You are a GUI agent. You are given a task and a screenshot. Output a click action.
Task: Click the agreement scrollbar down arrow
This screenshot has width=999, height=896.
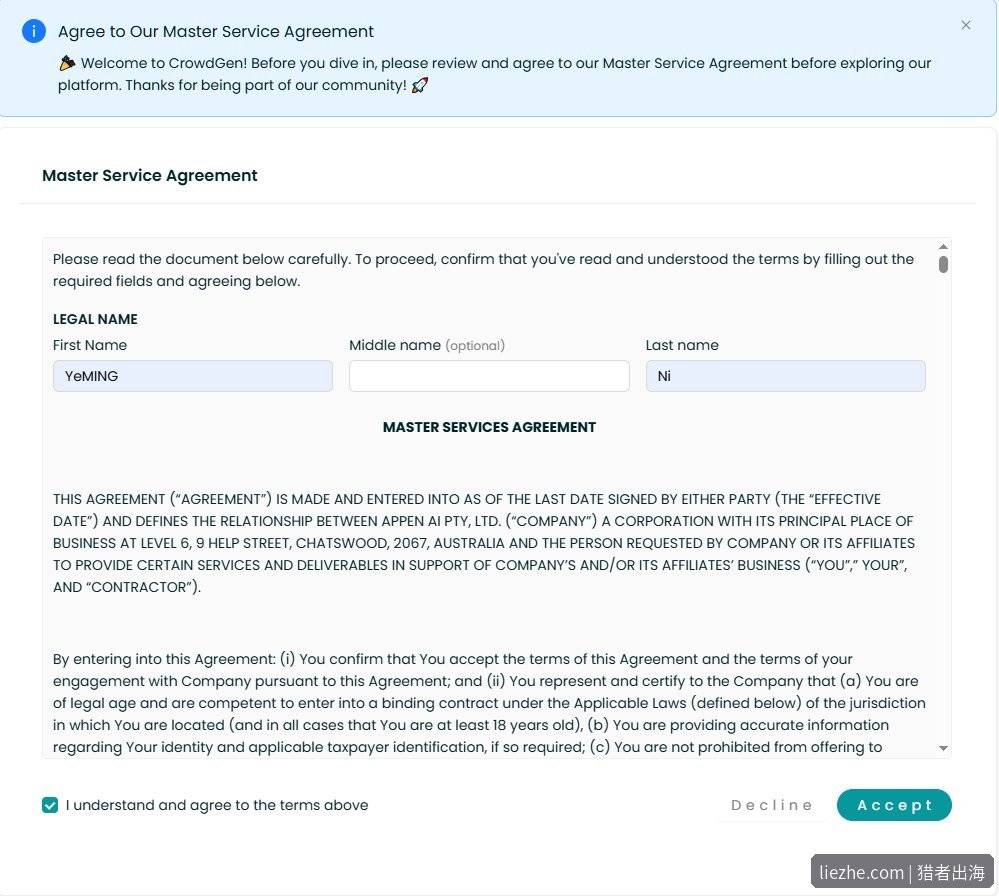tap(944, 748)
